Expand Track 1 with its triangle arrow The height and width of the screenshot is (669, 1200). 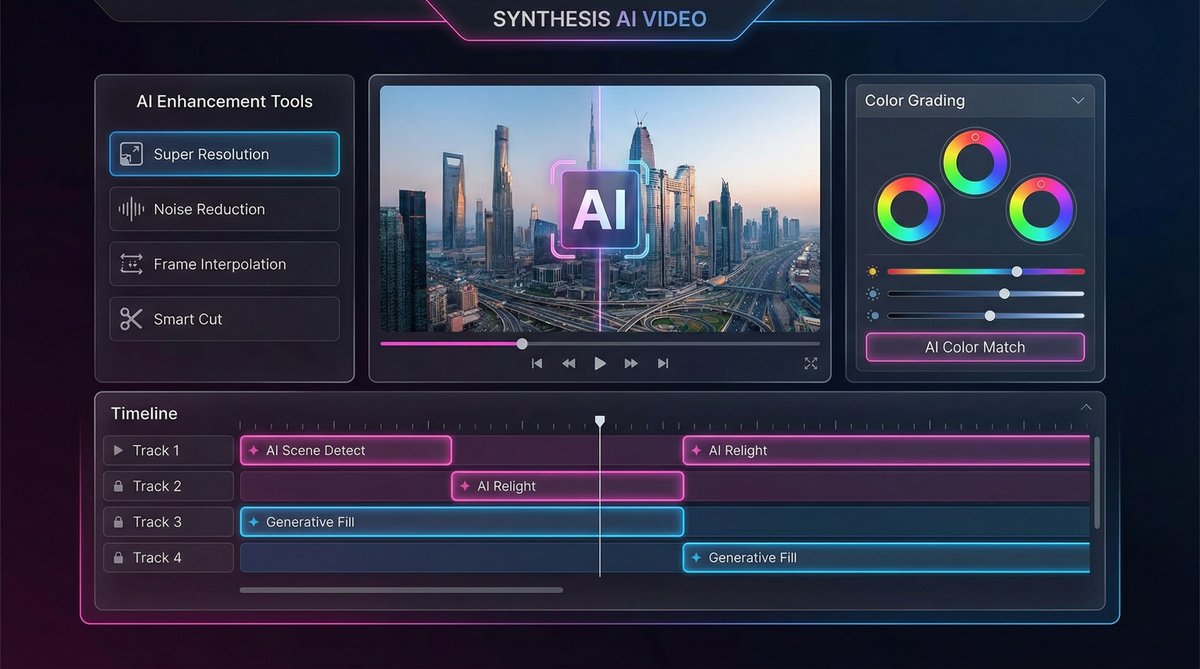119,451
